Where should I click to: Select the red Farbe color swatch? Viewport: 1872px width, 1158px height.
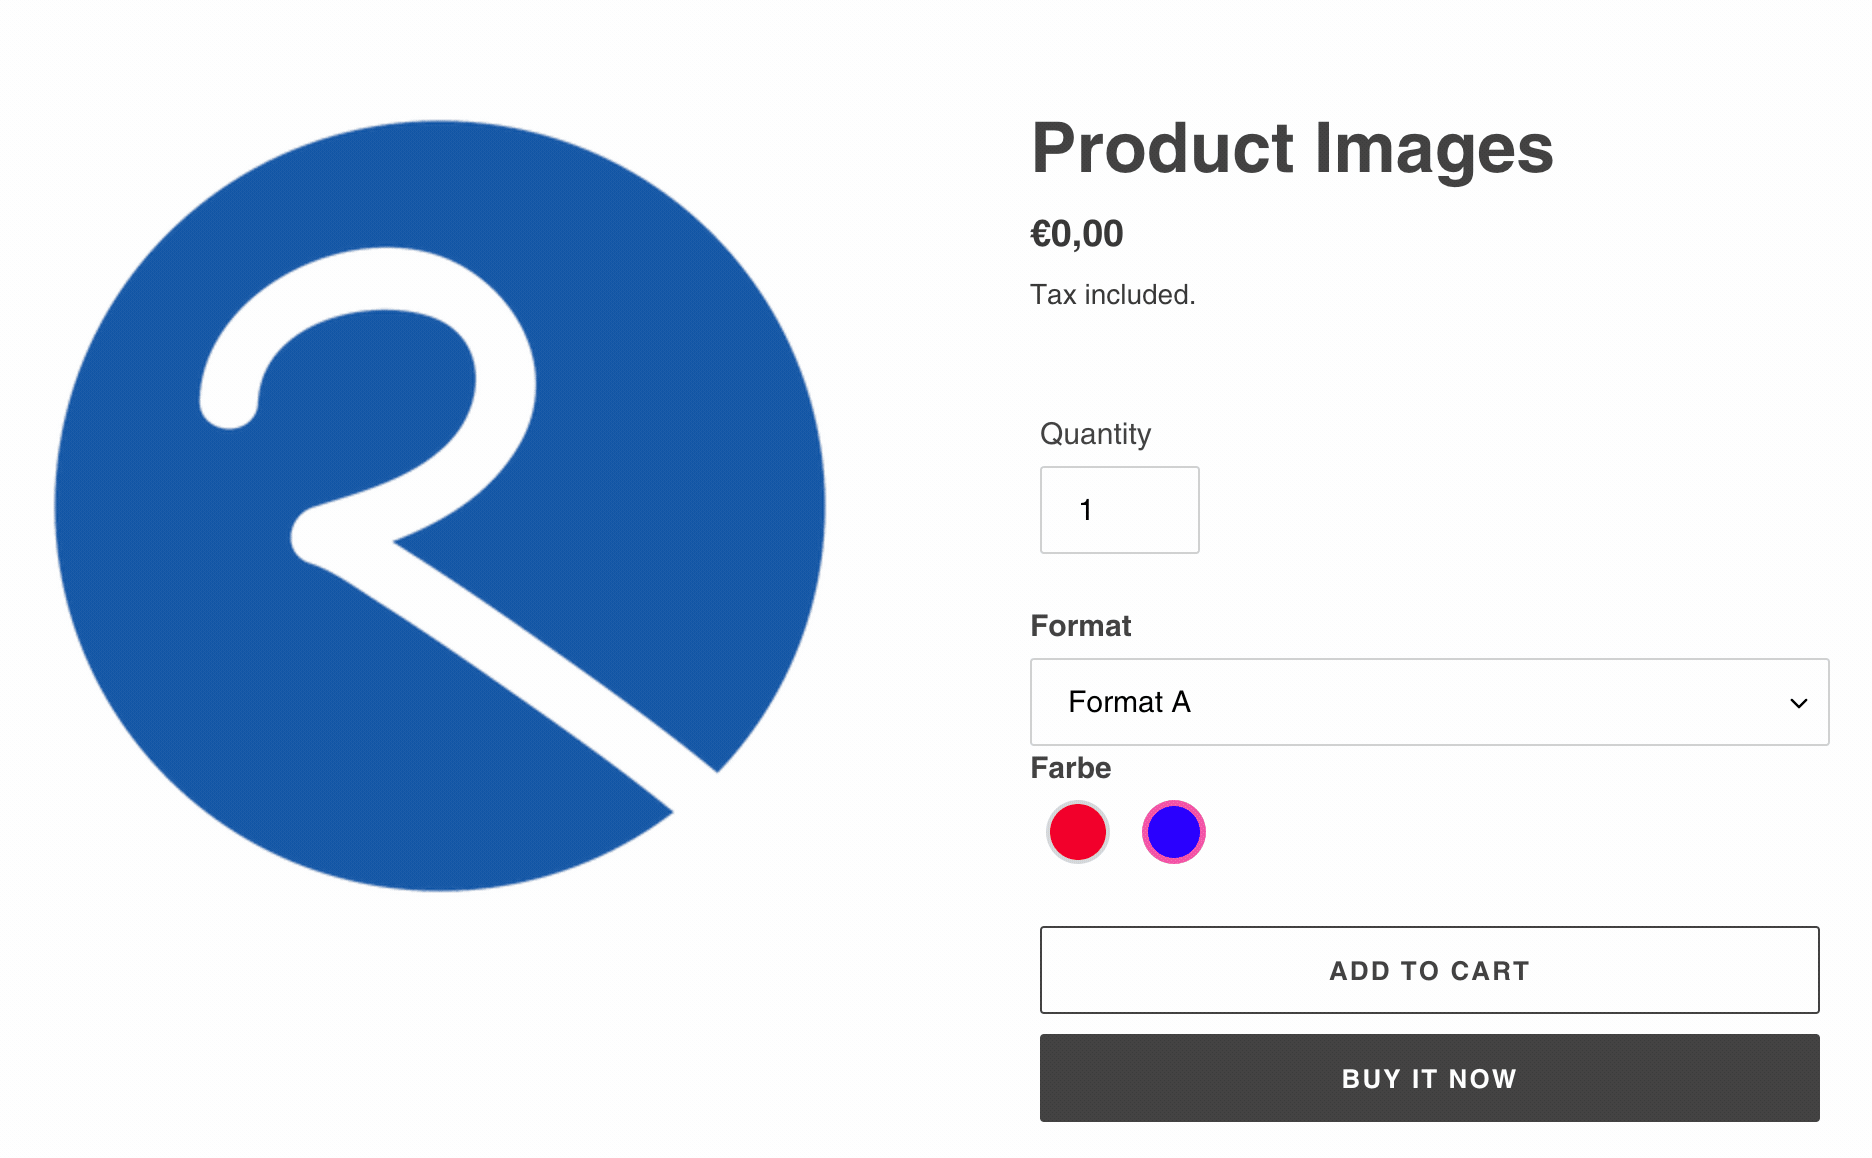tap(1077, 832)
